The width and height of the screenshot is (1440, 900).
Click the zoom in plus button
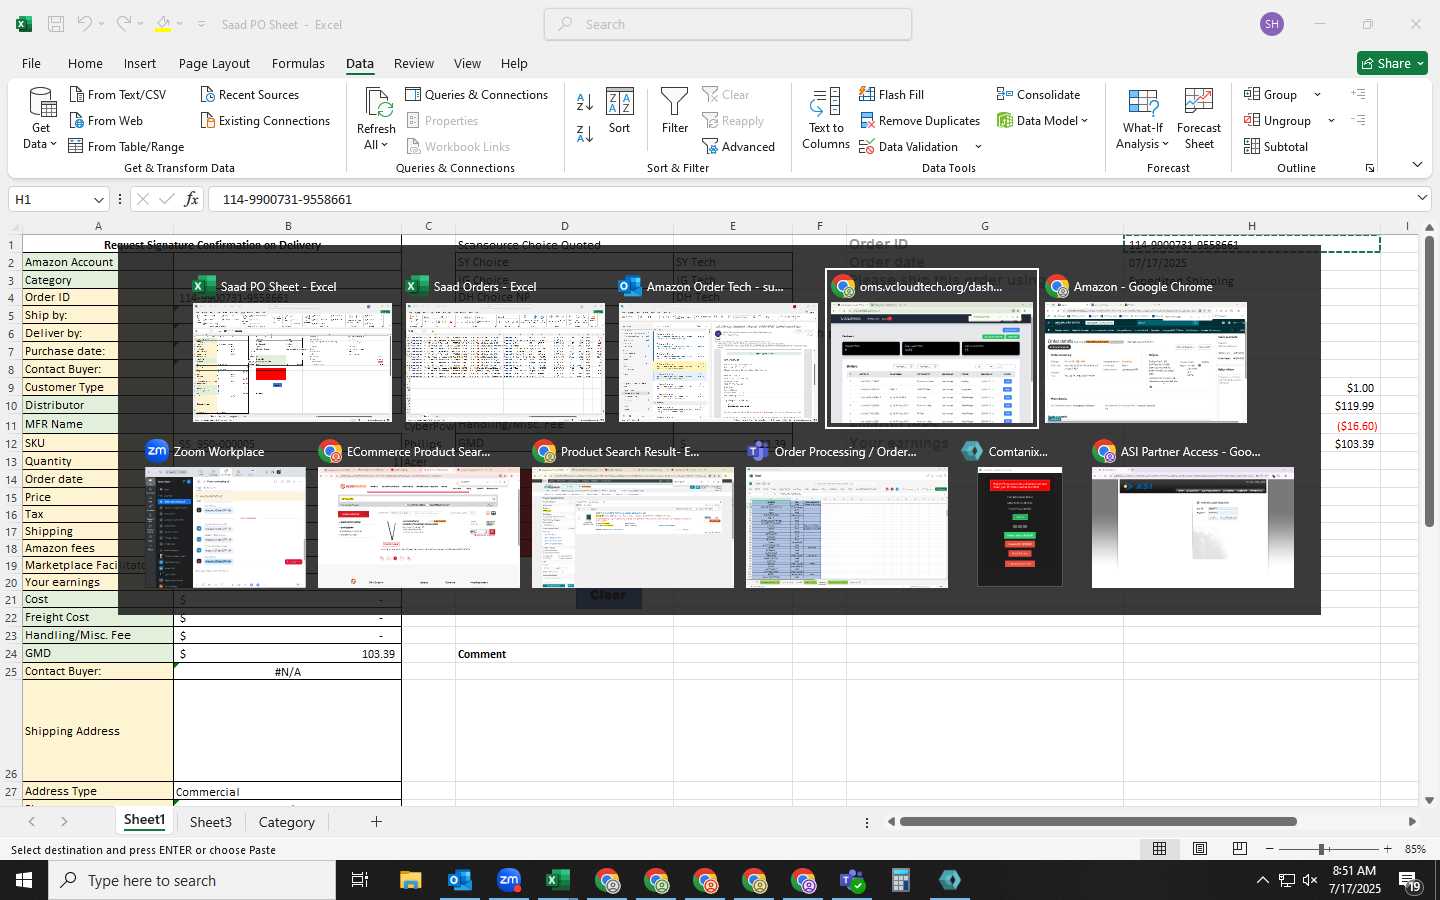[1387, 849]
